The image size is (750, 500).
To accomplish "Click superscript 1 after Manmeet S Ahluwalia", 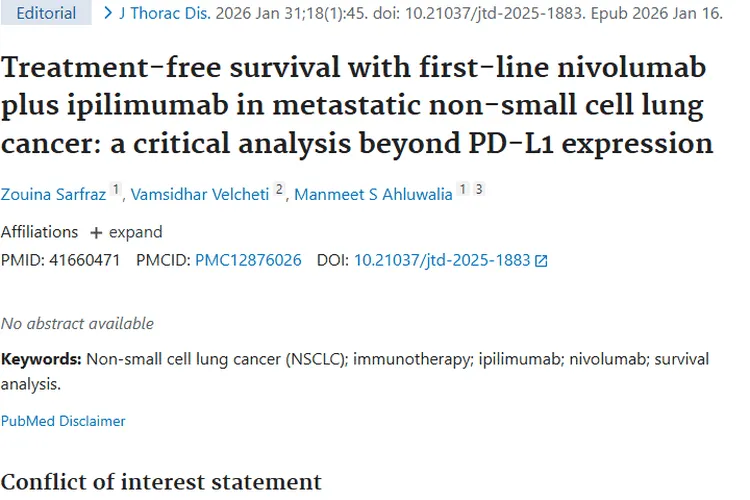I will click(x=462, y=190).
